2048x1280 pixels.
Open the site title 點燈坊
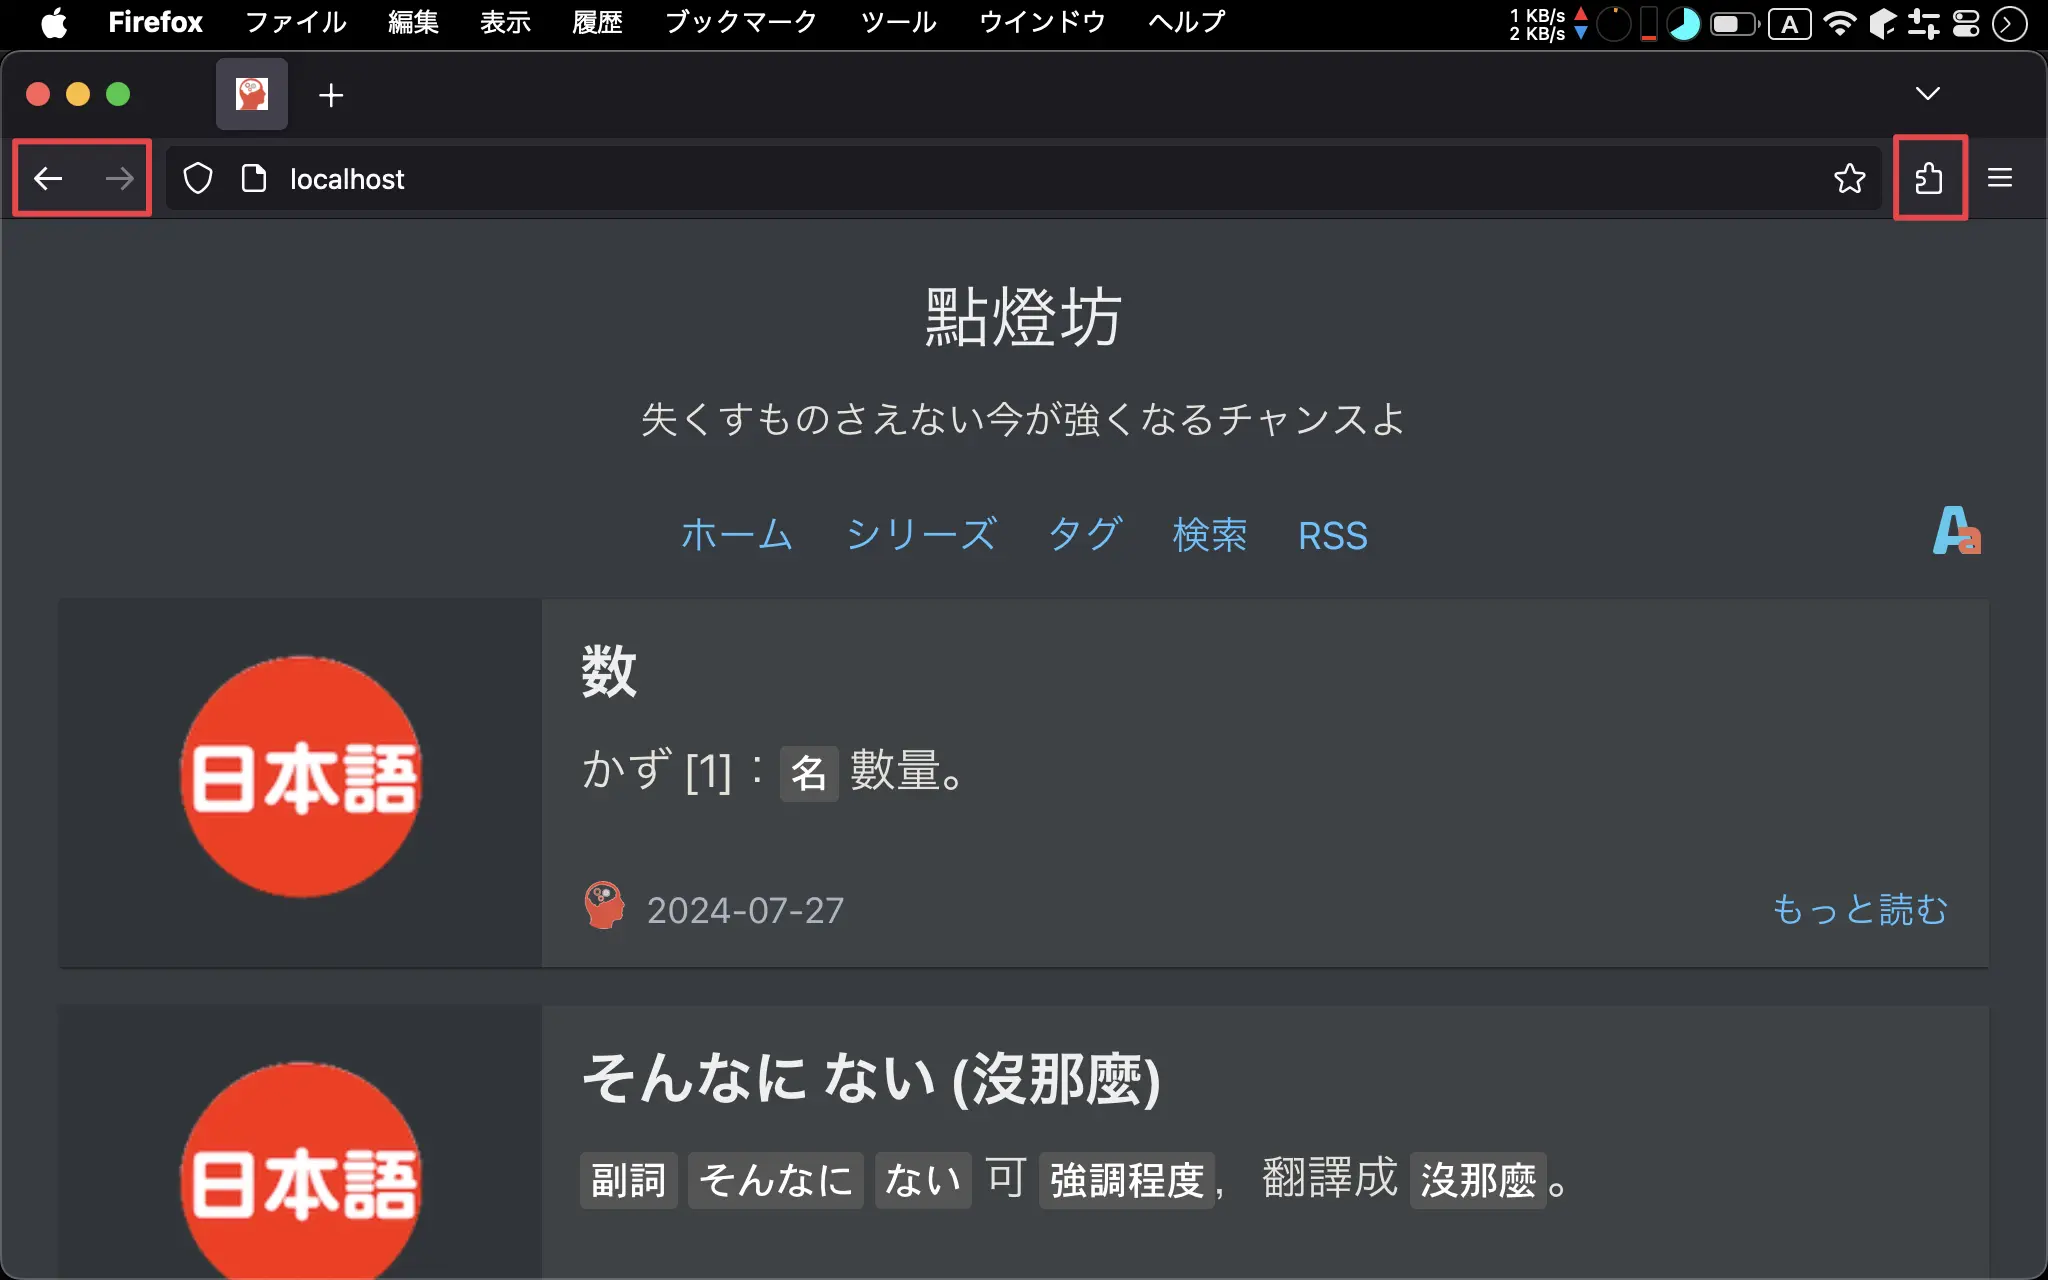[x=1023, y=317]
